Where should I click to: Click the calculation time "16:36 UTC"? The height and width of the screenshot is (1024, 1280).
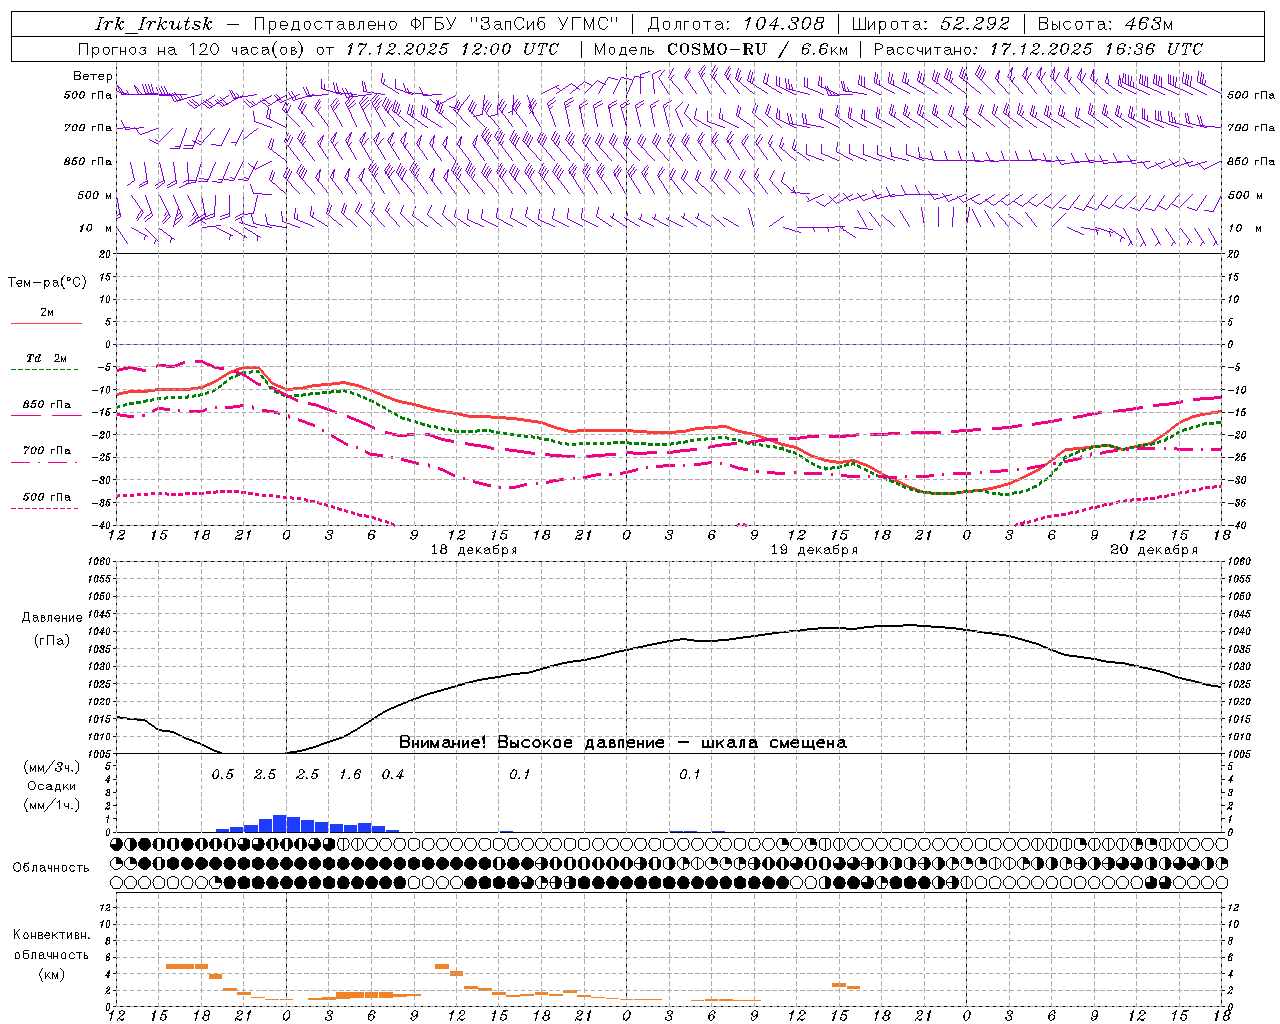pos(1150,49)
